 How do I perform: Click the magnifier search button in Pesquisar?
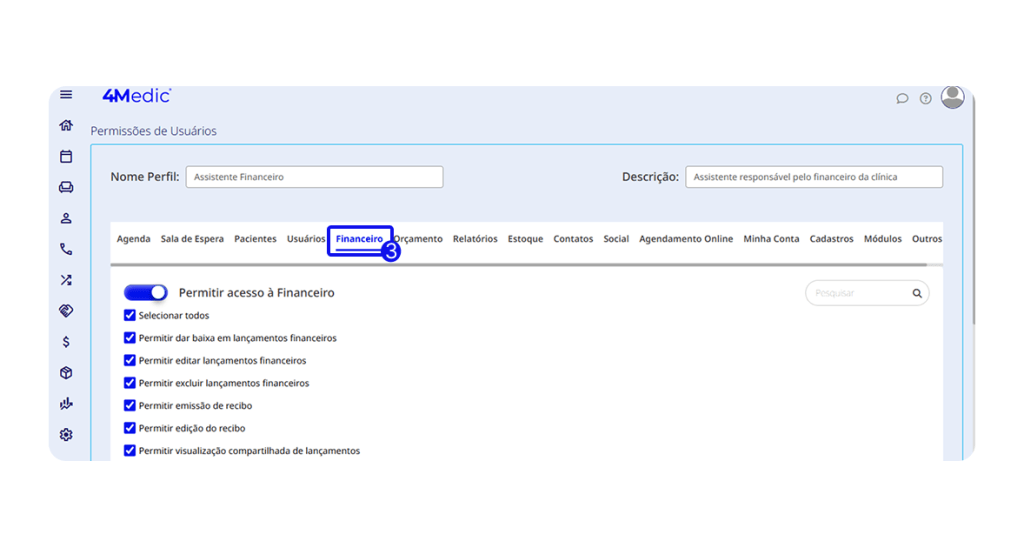[917, 294]
